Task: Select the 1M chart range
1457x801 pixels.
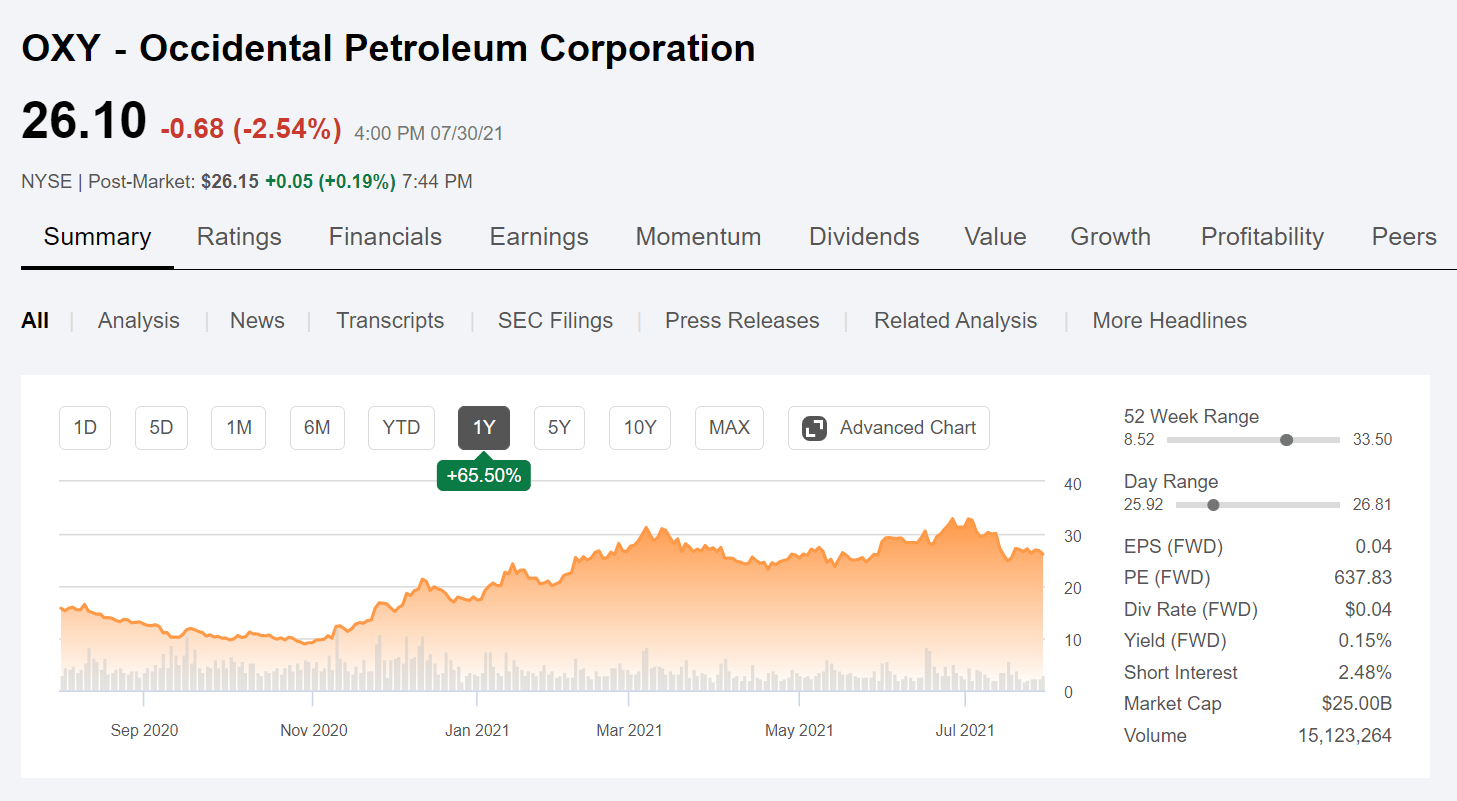Action: 239,428
